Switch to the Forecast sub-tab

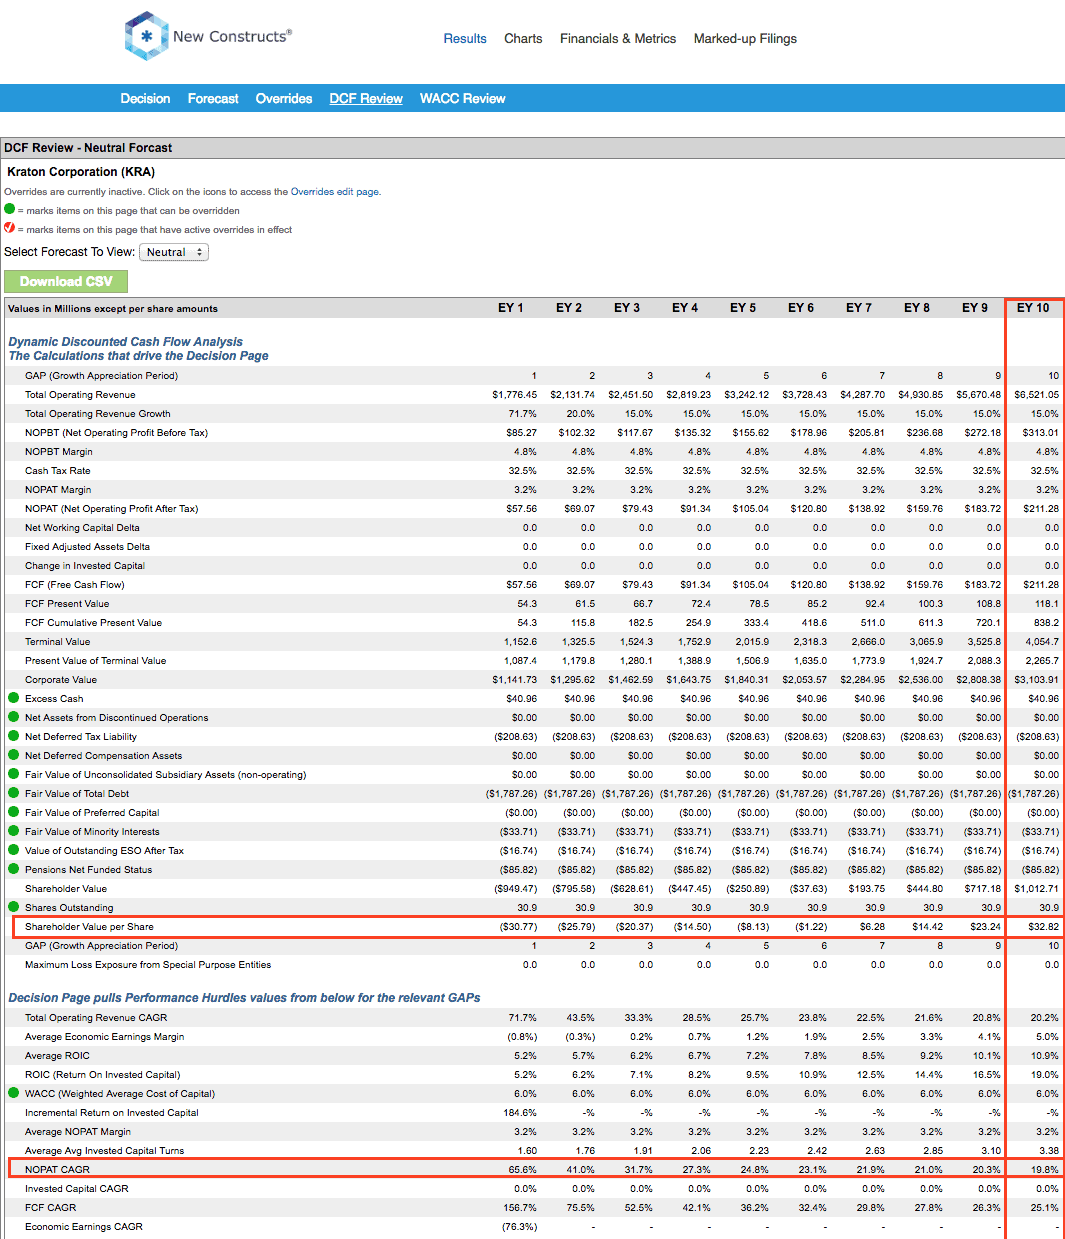[213, 99]
